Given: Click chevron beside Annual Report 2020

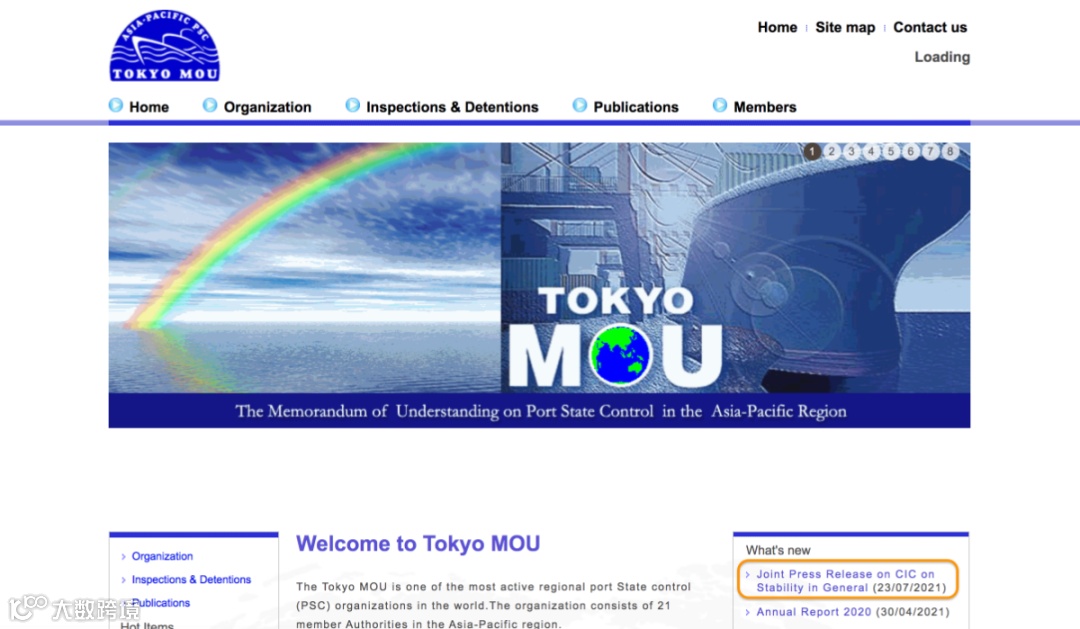Looking at the screenshot, I should tap(747, 612).
